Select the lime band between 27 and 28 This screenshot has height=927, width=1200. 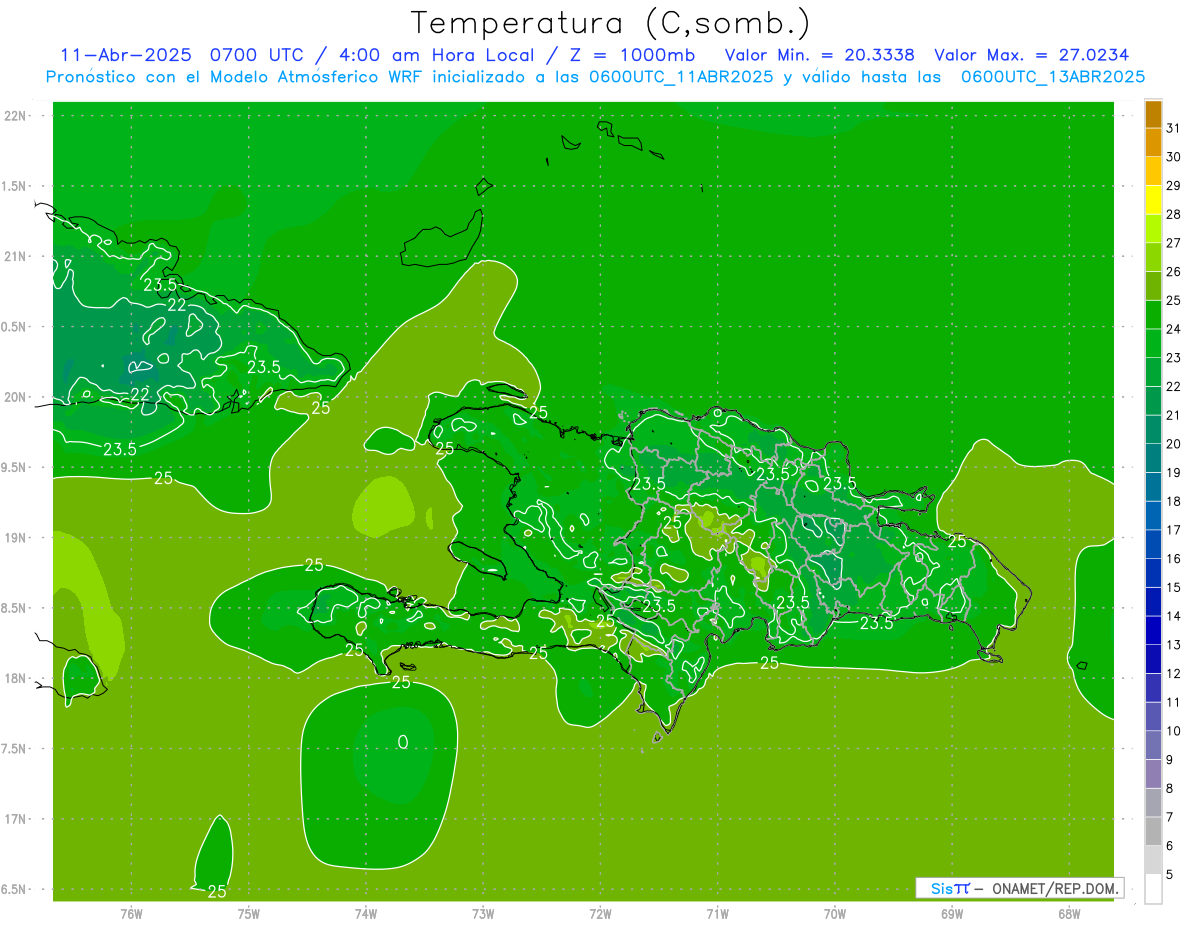point(1153,229)
